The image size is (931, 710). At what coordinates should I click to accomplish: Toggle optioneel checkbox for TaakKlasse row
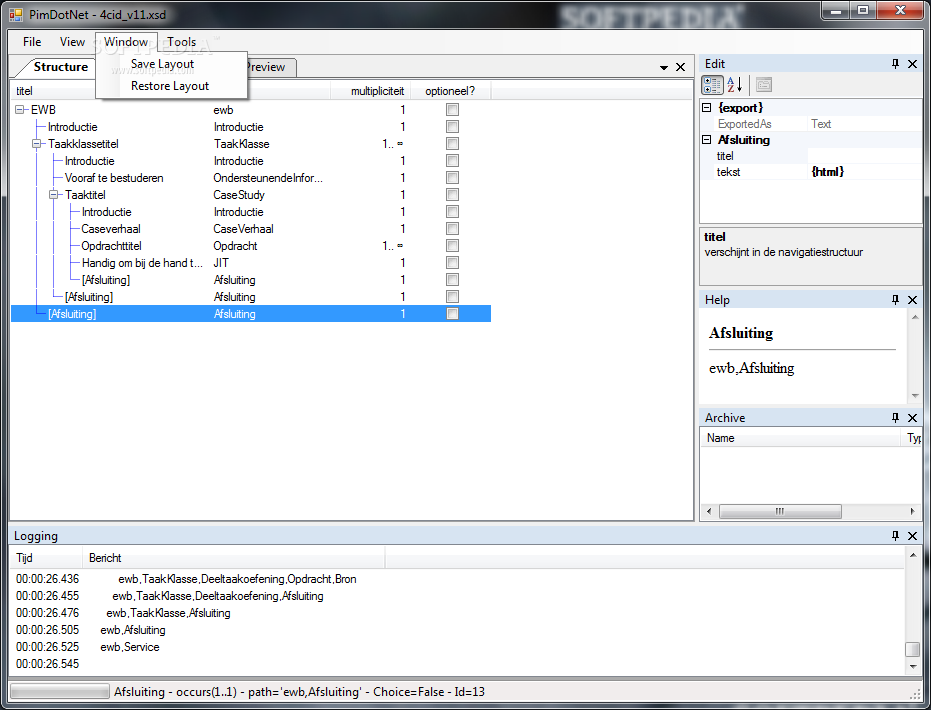pos(452,144)
